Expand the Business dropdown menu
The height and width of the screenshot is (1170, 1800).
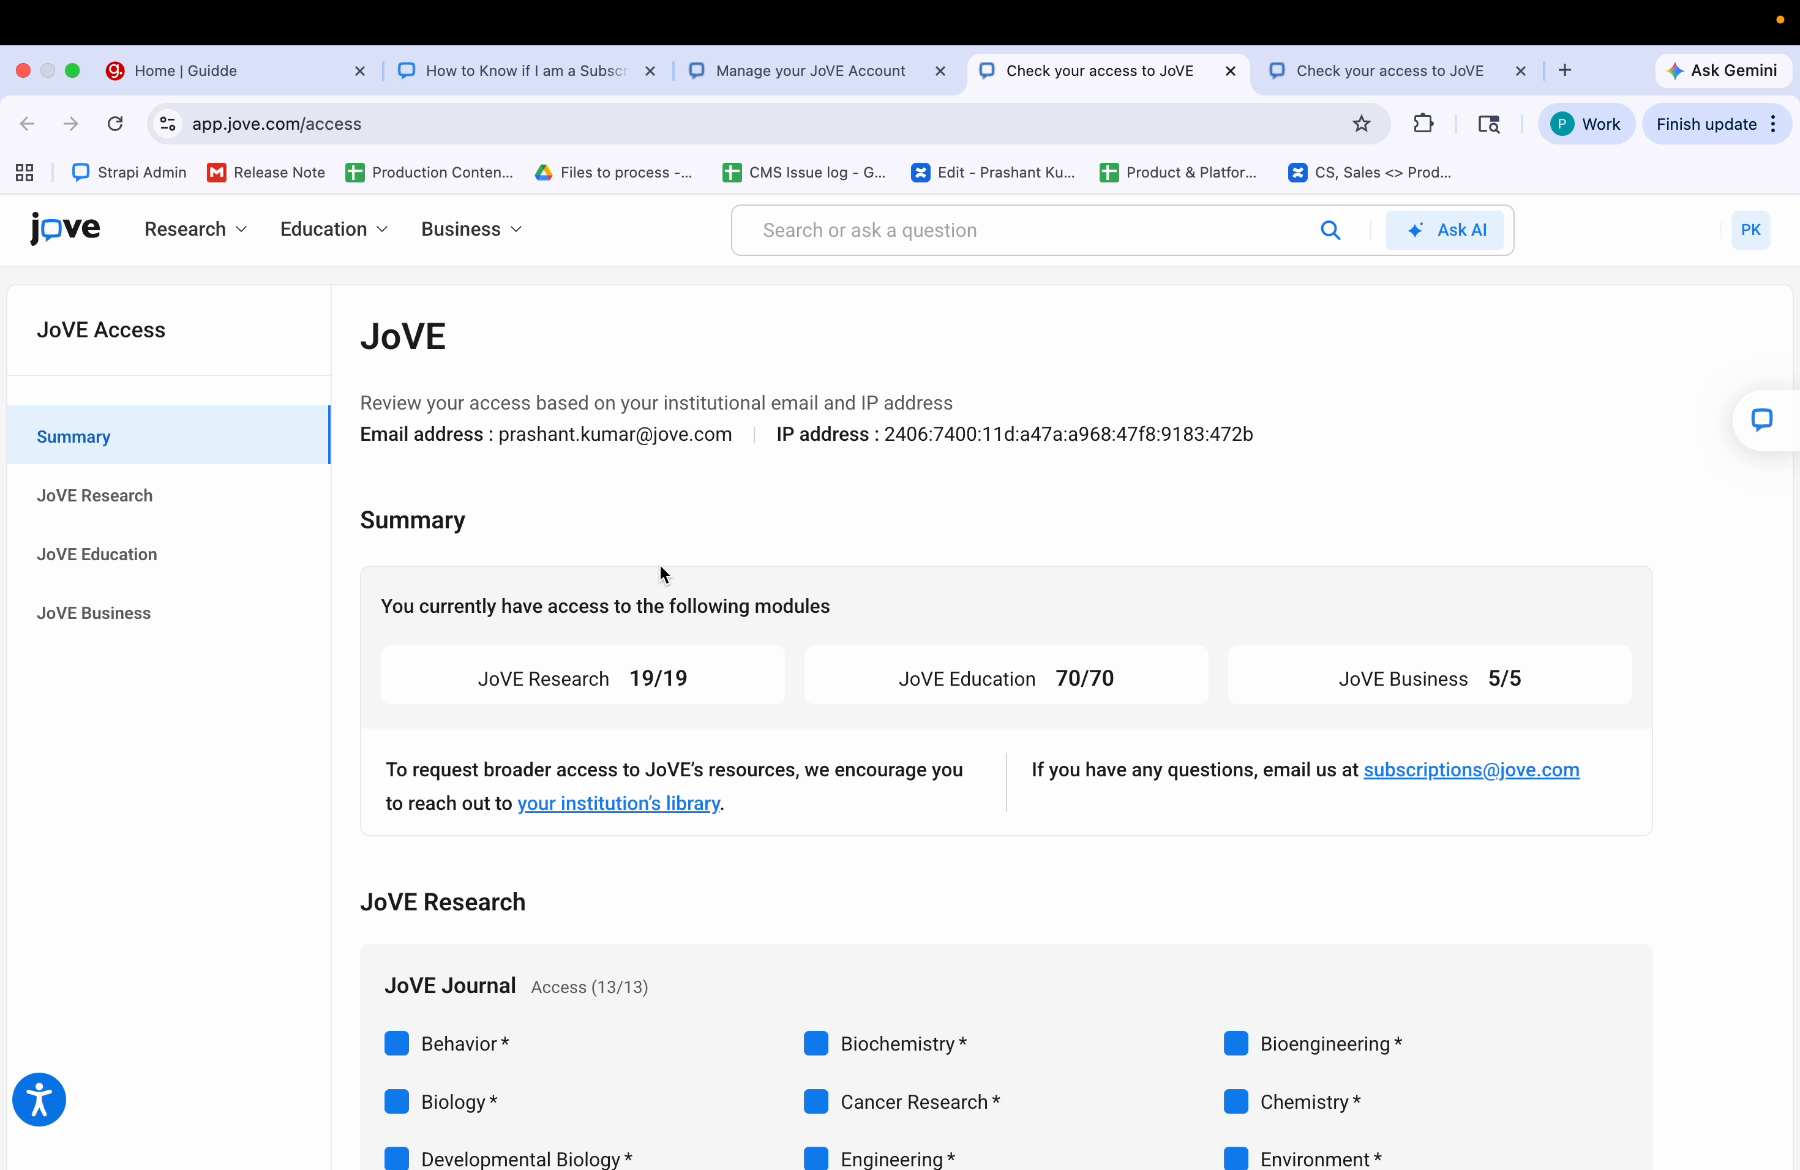point(471,229)
